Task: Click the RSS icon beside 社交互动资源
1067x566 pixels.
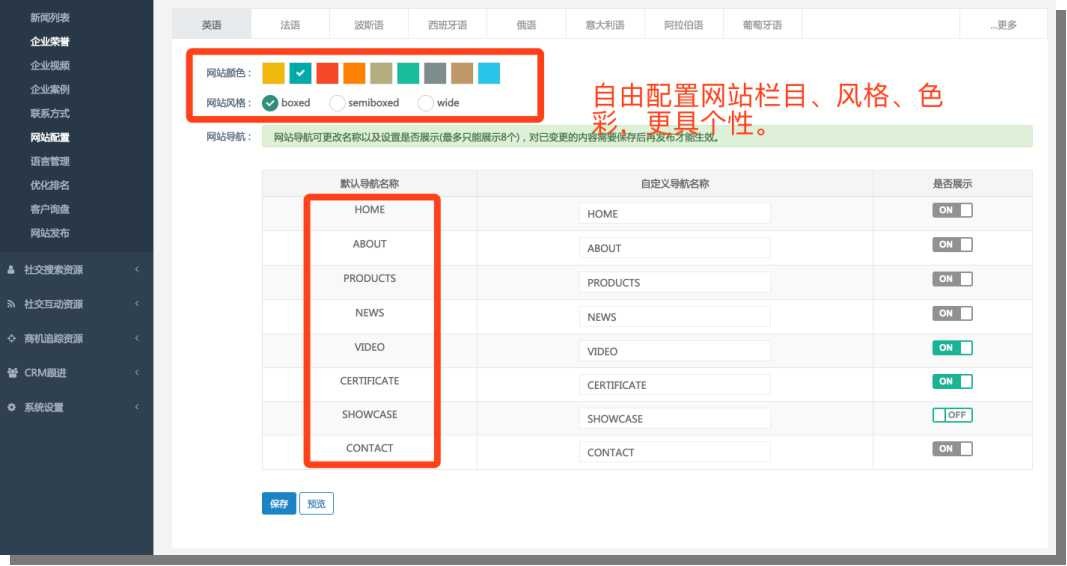Action: (11, 304)
